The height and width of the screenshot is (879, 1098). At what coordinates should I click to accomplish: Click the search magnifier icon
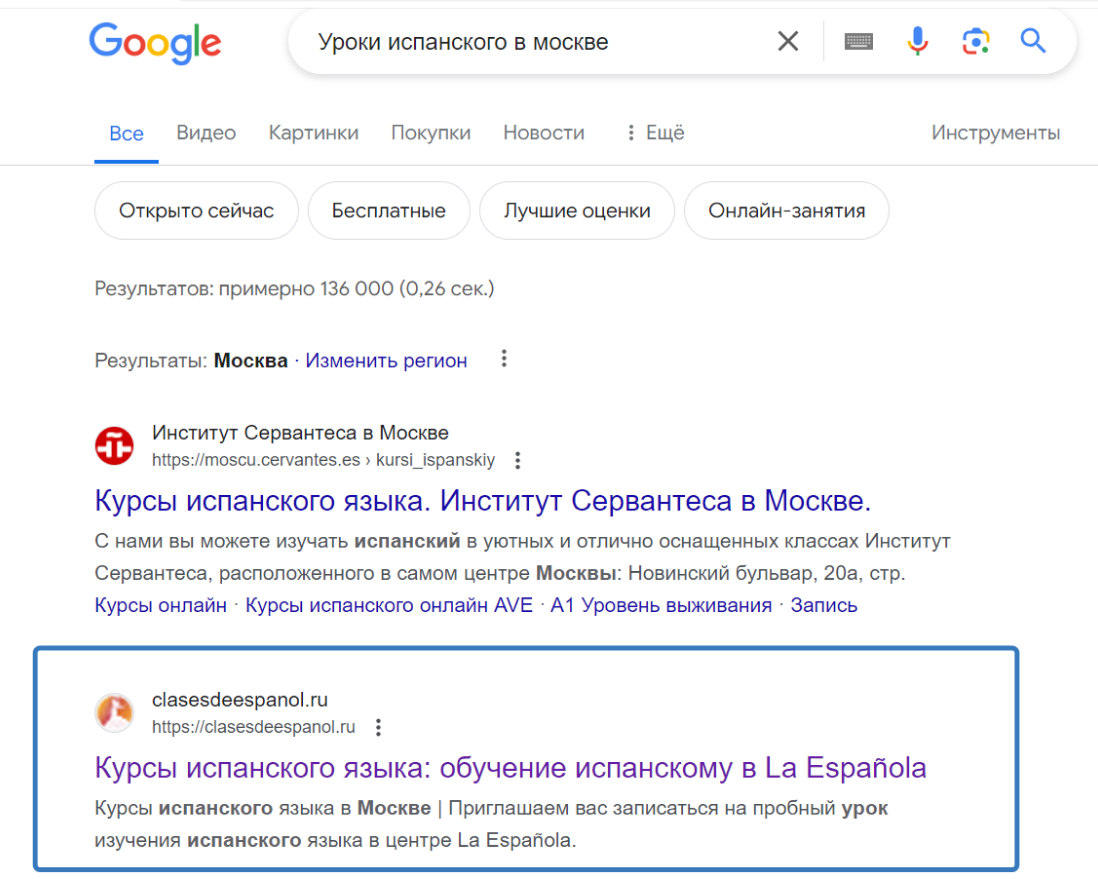pos(1032,41)
